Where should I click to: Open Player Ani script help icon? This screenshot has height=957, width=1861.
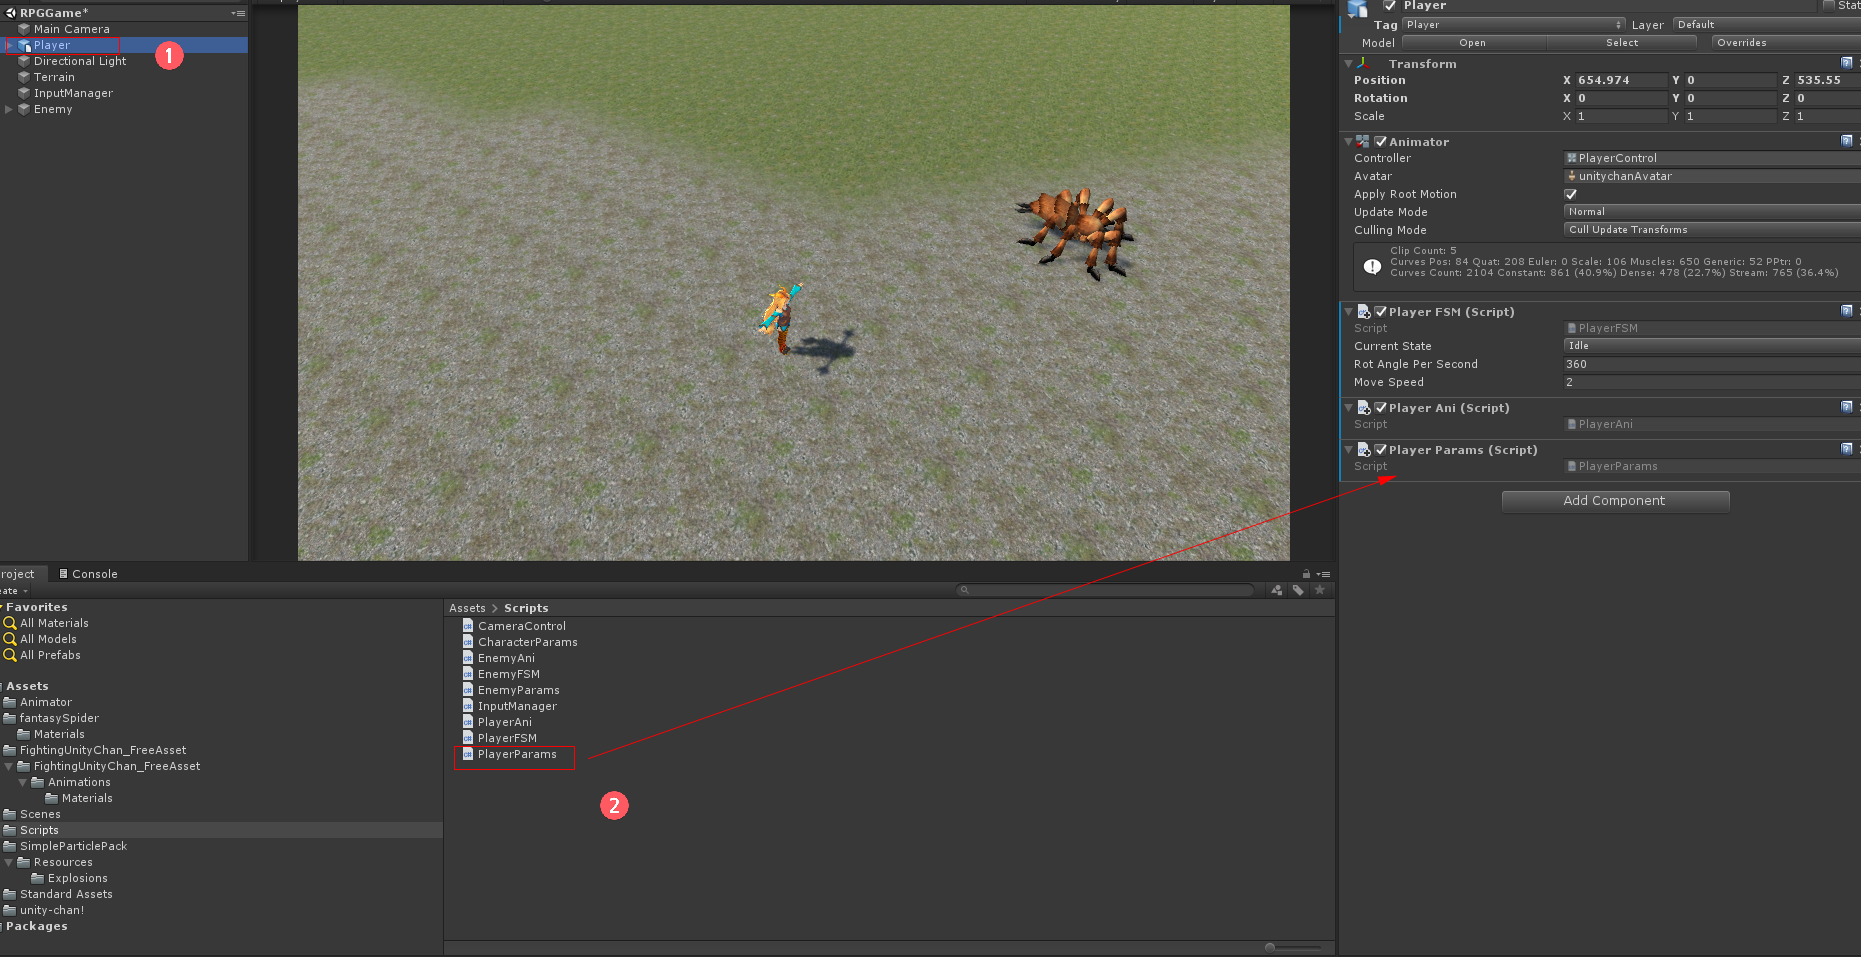[x=1846, y=407]
